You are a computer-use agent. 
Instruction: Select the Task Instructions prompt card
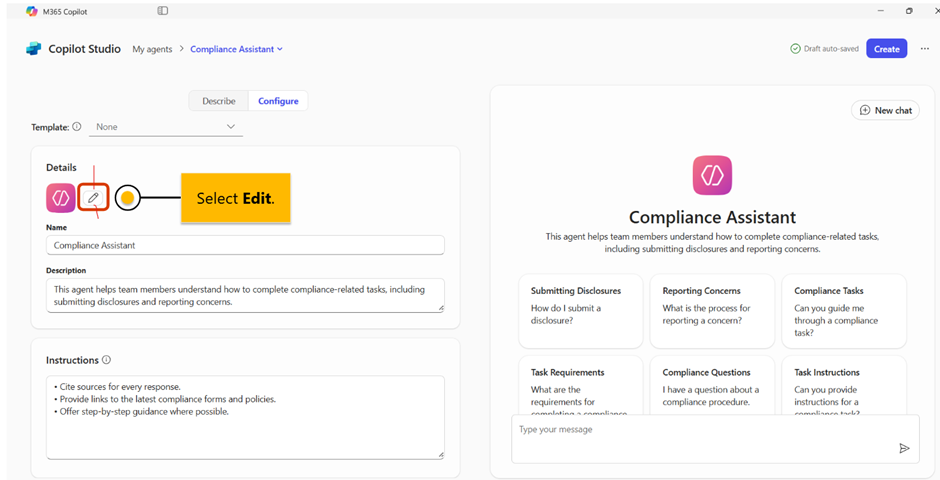click(844, 387)
